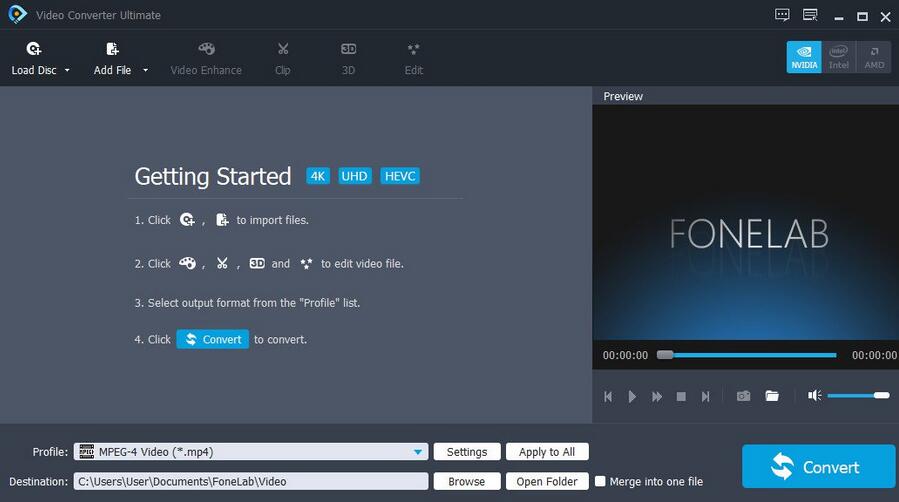This screenshot has width=899, height=502.
Task: Expand the Load Disc dropdown arrow
Action: (x=67, y=70)
